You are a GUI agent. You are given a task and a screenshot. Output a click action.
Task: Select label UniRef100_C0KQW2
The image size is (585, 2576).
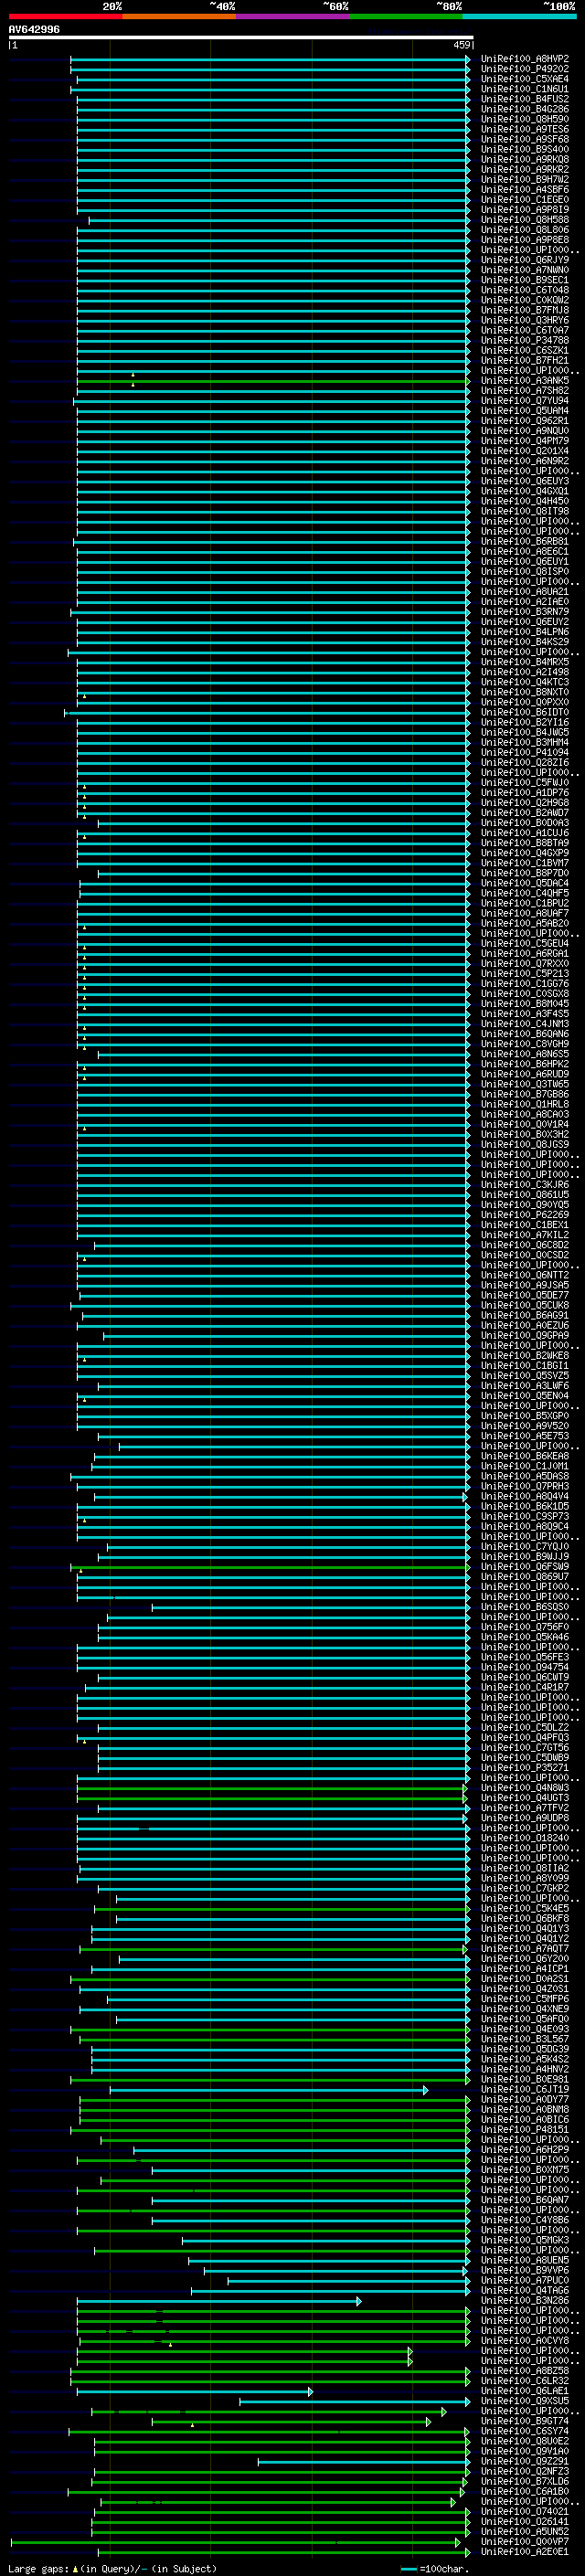[x=525, y=300]
